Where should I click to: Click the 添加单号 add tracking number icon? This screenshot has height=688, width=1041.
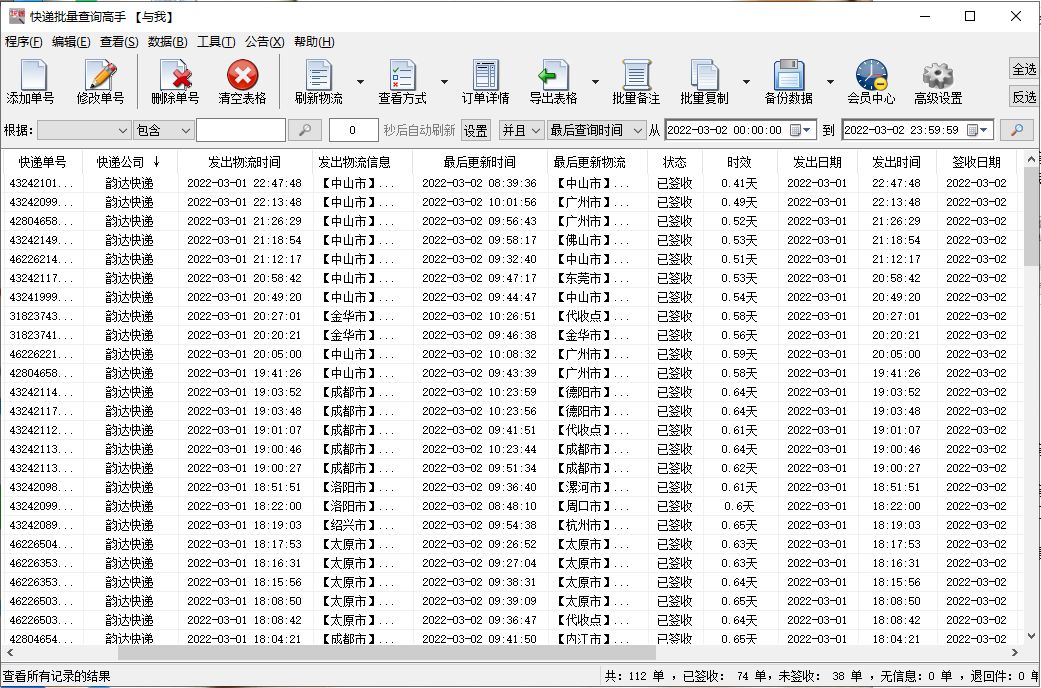click(31, 82)
